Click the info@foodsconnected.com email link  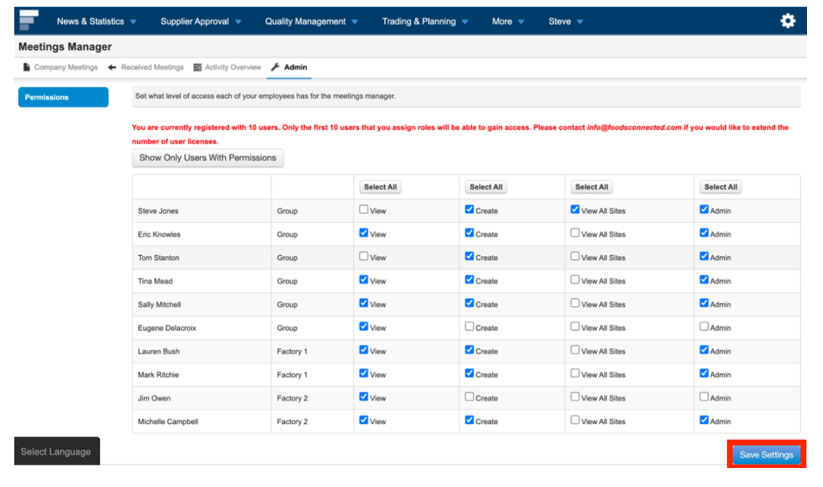(x=634, y=128)
